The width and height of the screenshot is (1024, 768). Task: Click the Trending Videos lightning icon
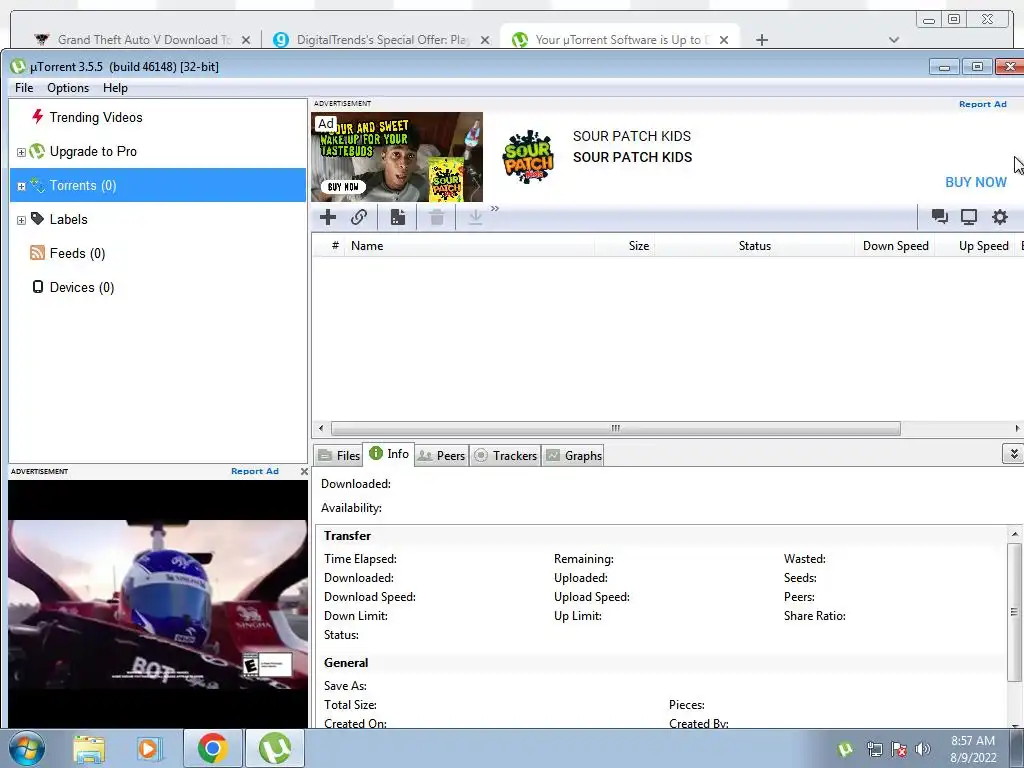(x=37, y=116)
